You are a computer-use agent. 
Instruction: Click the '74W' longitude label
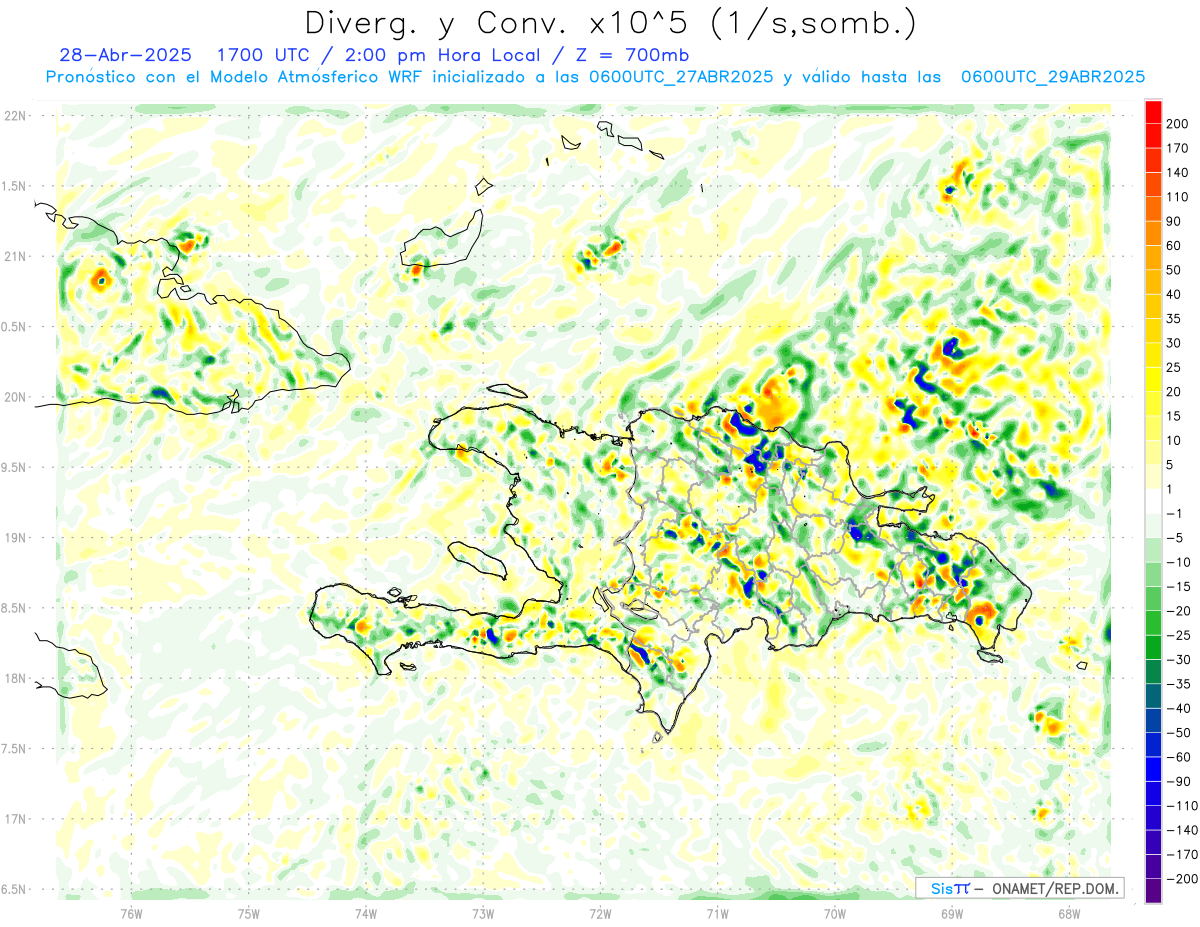(x=366, y=912)
